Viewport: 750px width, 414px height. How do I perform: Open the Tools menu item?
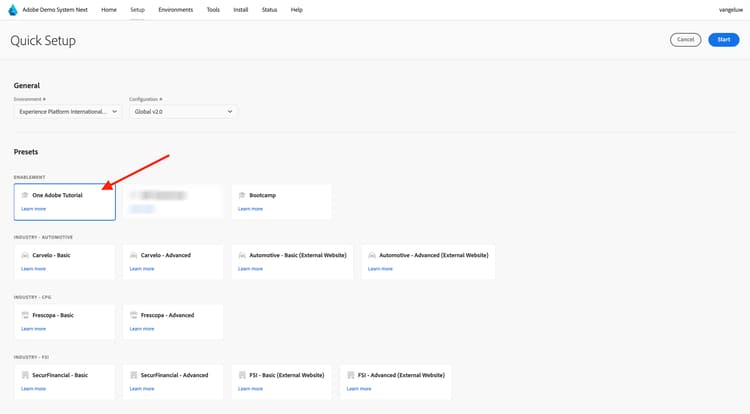(x=213, y=10)
